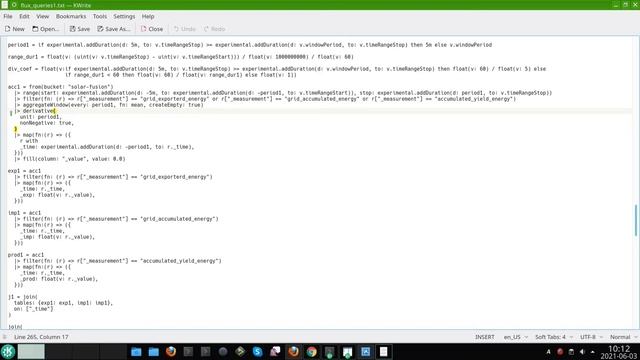
Task: Click the dark round icon in taskbar
Action: click(222, 351)
